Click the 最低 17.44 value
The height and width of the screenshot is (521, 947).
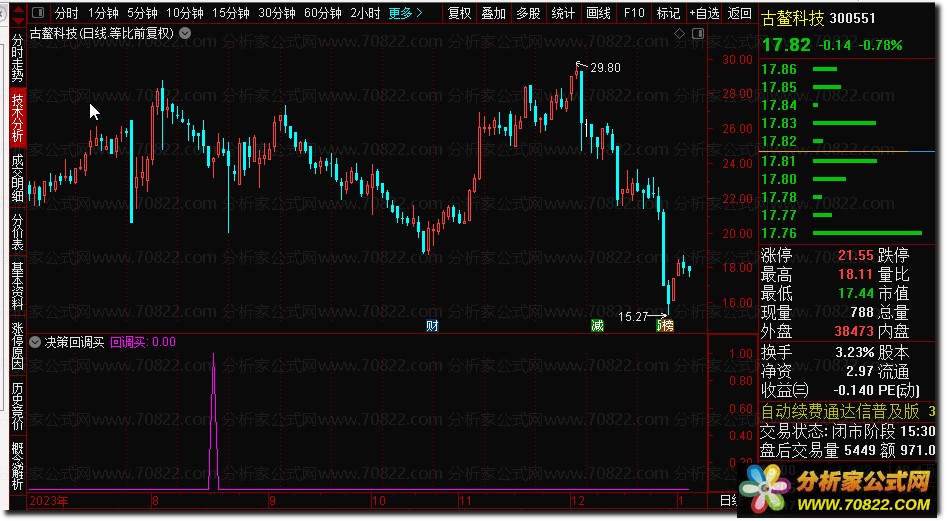point(855,293)
